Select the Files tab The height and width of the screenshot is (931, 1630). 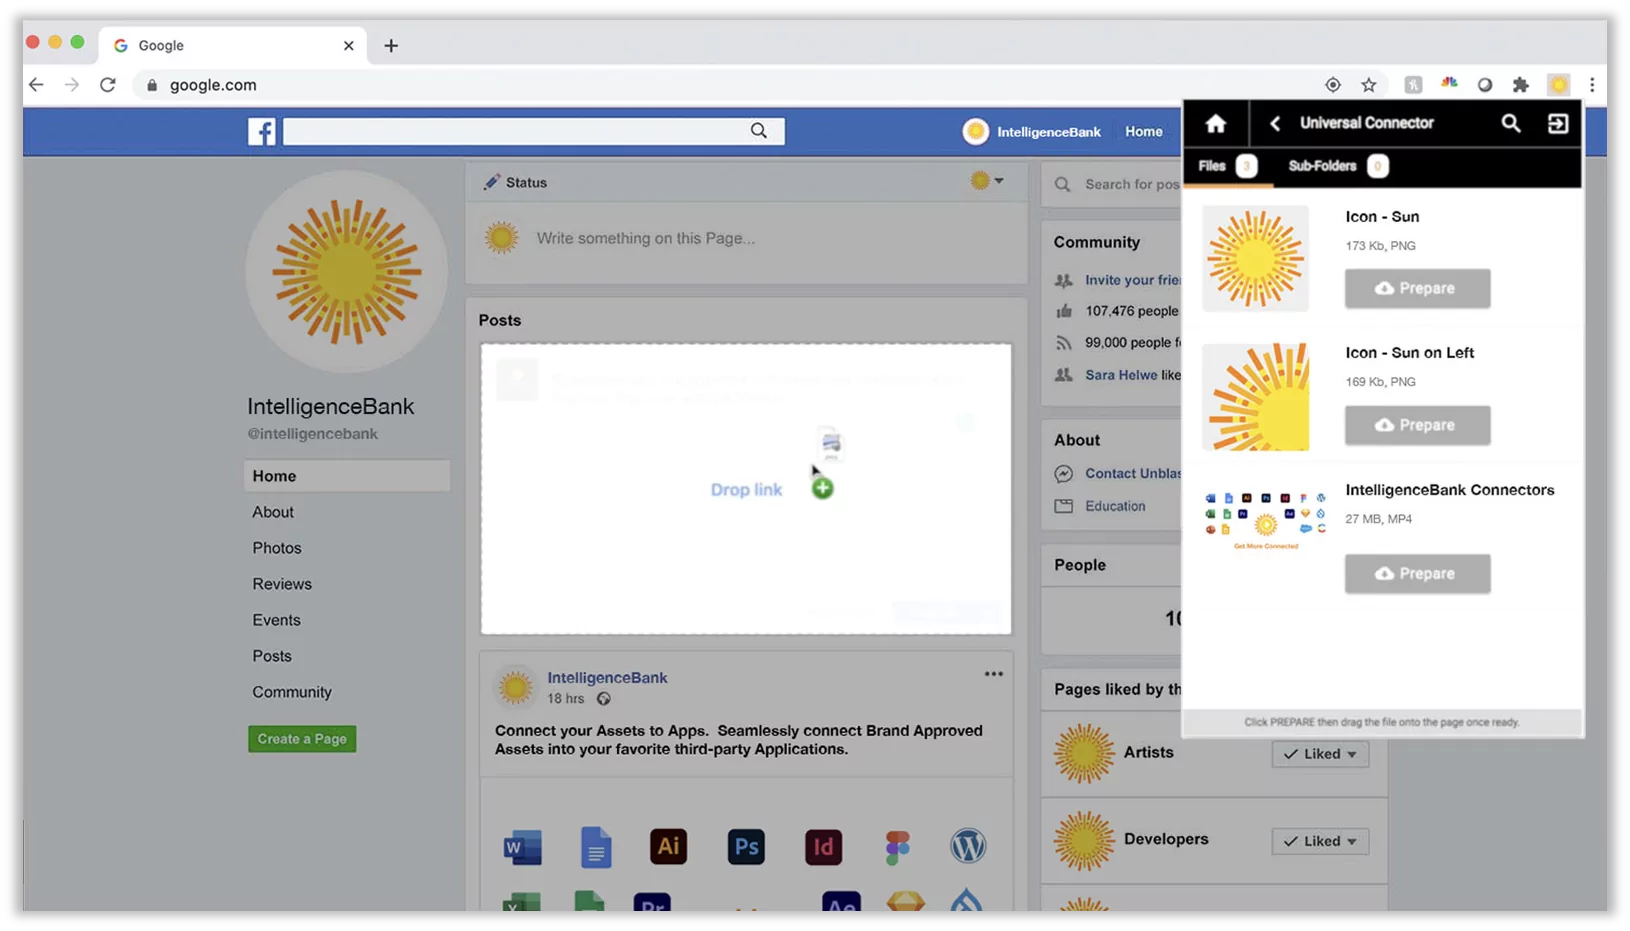(1228, 166)
